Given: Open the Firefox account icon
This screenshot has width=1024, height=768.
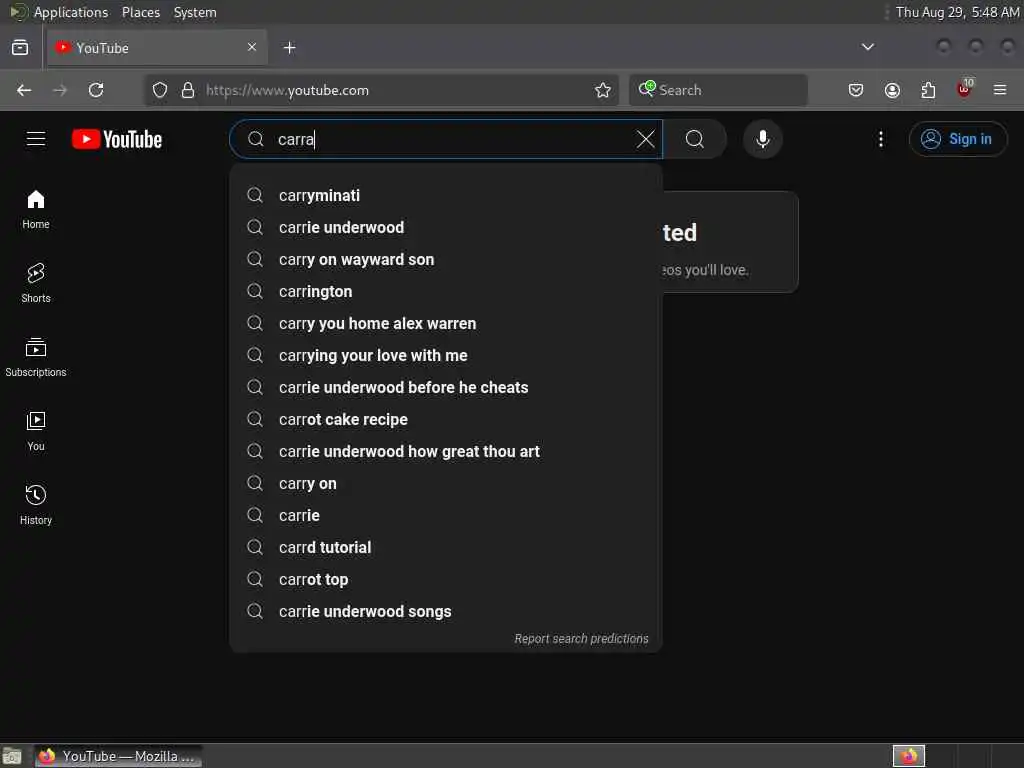Looking at the screenshot, I should pyautogui.click(x=892, y=90).
